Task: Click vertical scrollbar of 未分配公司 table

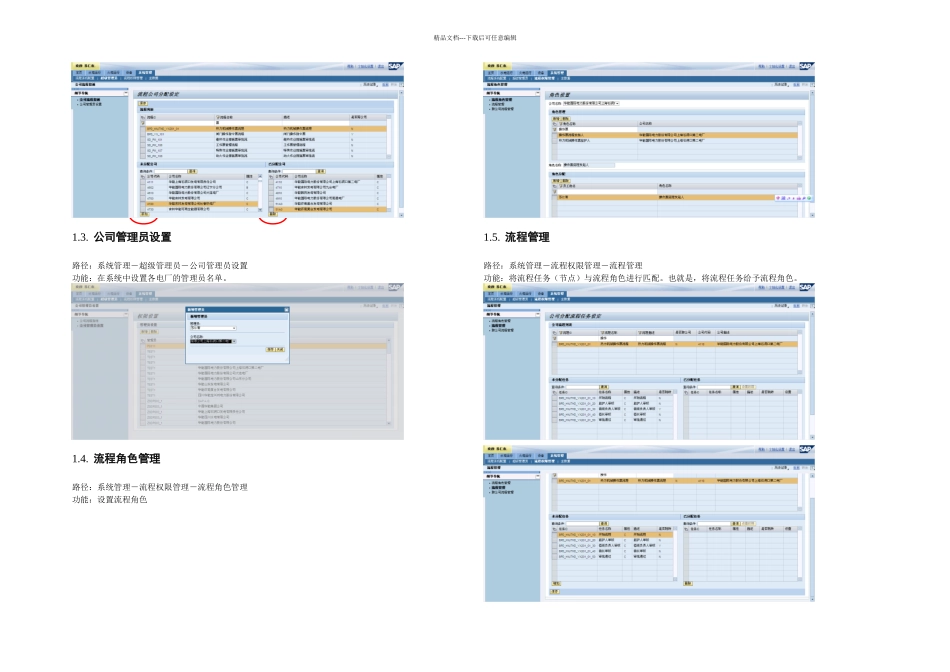Action: click(261, 193)
